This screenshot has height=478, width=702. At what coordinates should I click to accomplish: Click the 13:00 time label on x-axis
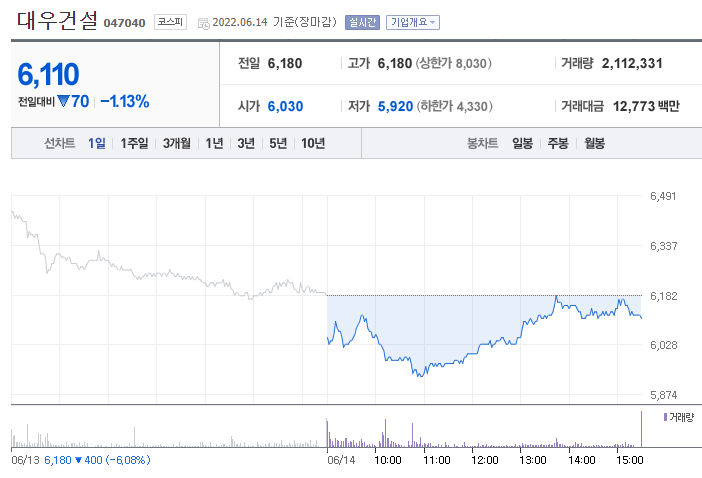click(533, 460)
